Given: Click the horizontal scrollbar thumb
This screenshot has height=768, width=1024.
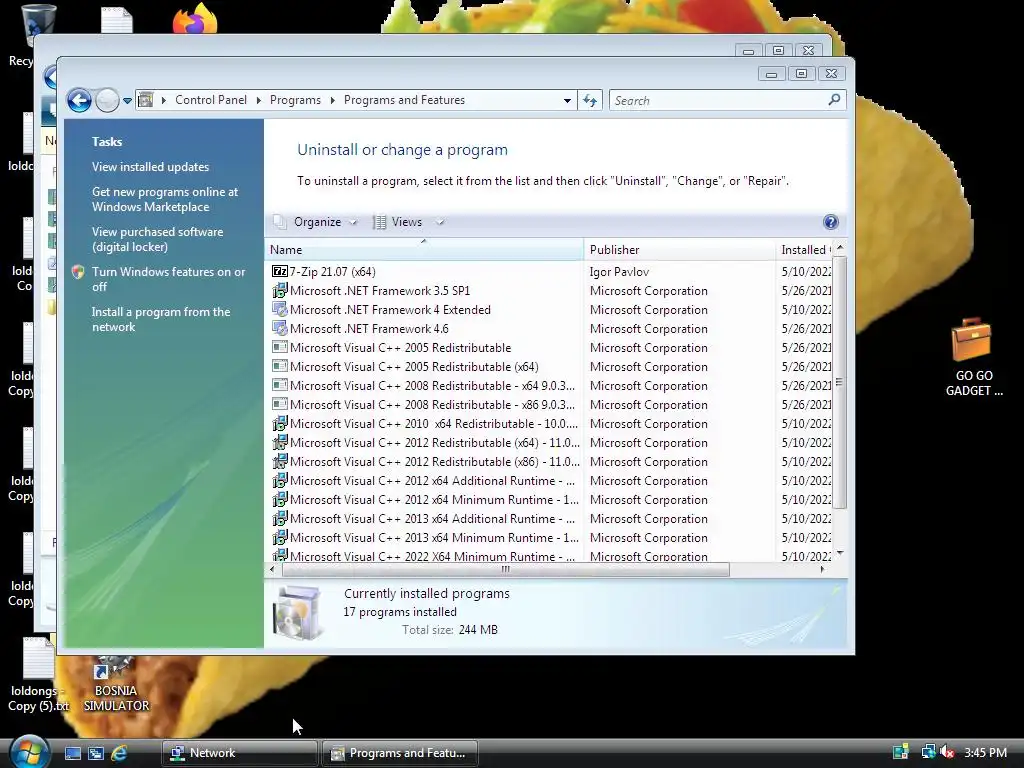Looking at the screenshot, I should click(505, 569).
